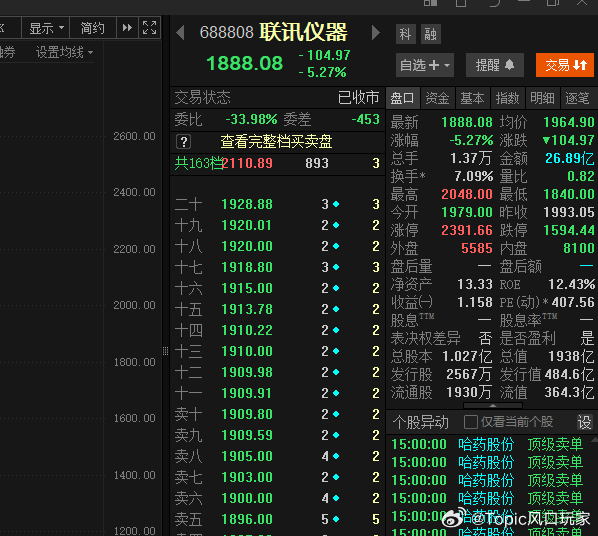Open 自选+ dropdown menu
Image resolution: width=598 pixels, height=536 pixels.
tap(425, 65)
